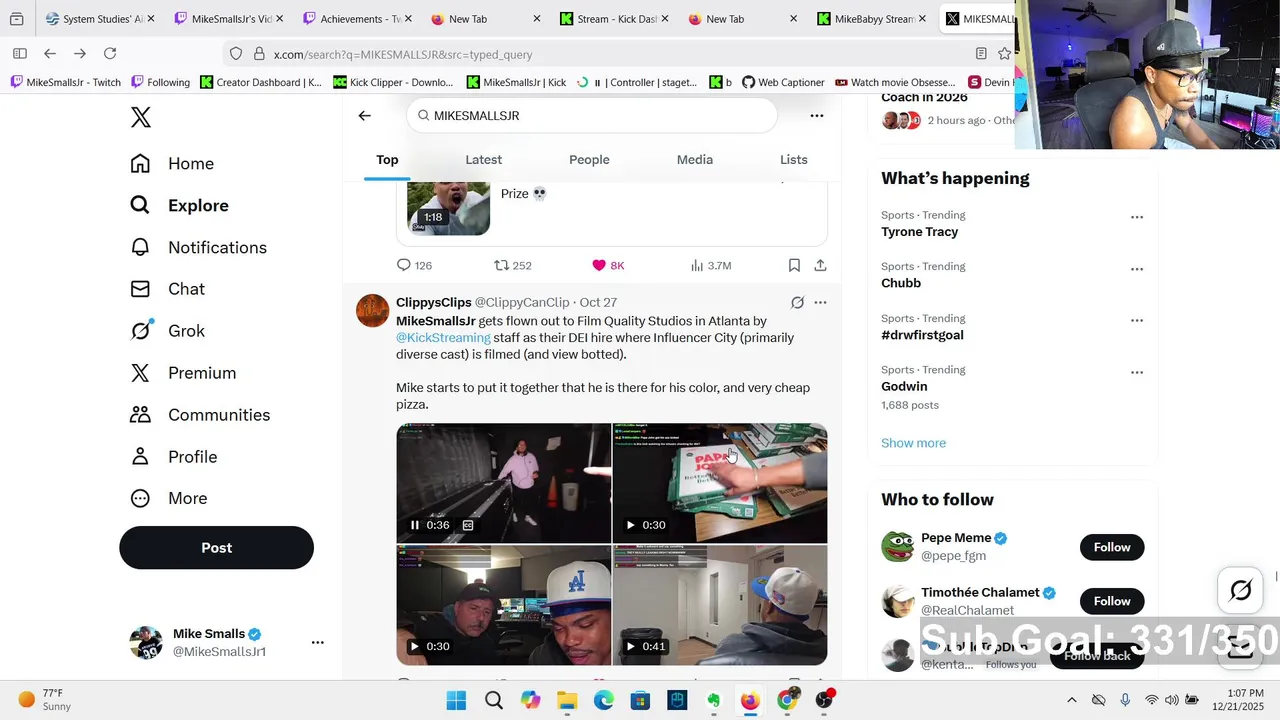The width and height of the screenshot is (1280, 720).
Task: Click Show more under trends
Action: [x=913, y=443]
